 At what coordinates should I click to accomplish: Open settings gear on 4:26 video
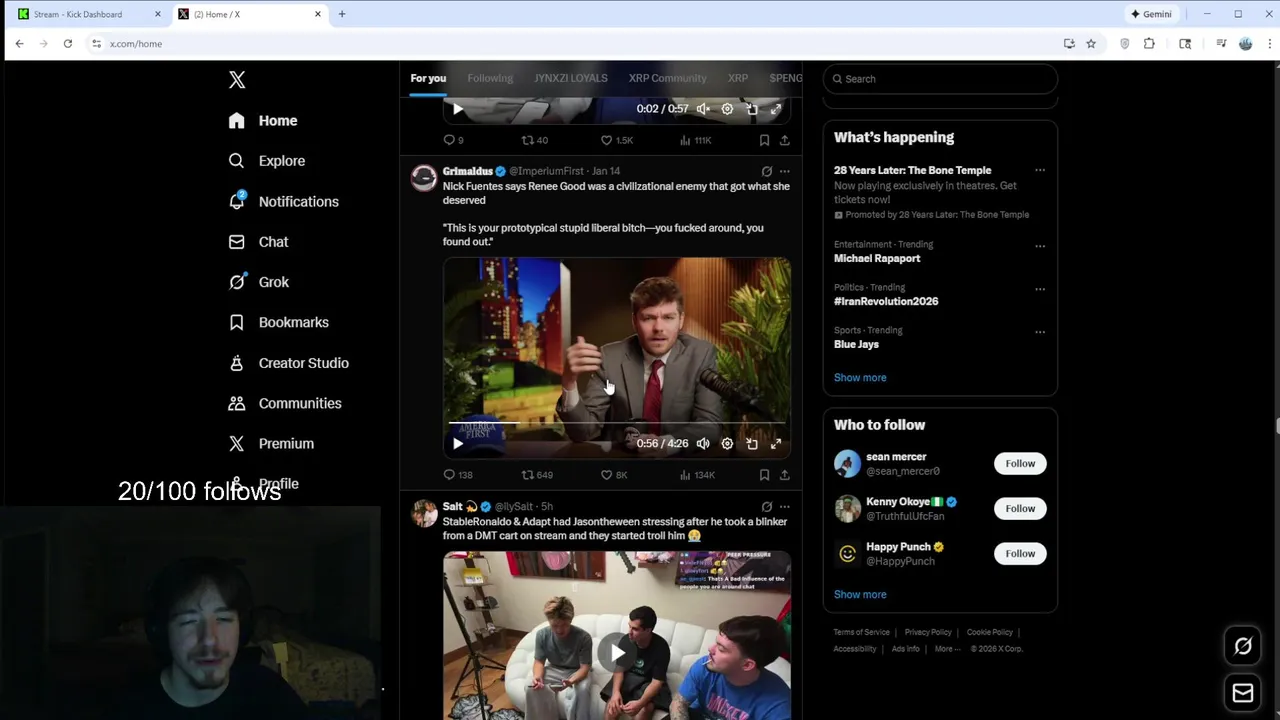pos(727,444)
